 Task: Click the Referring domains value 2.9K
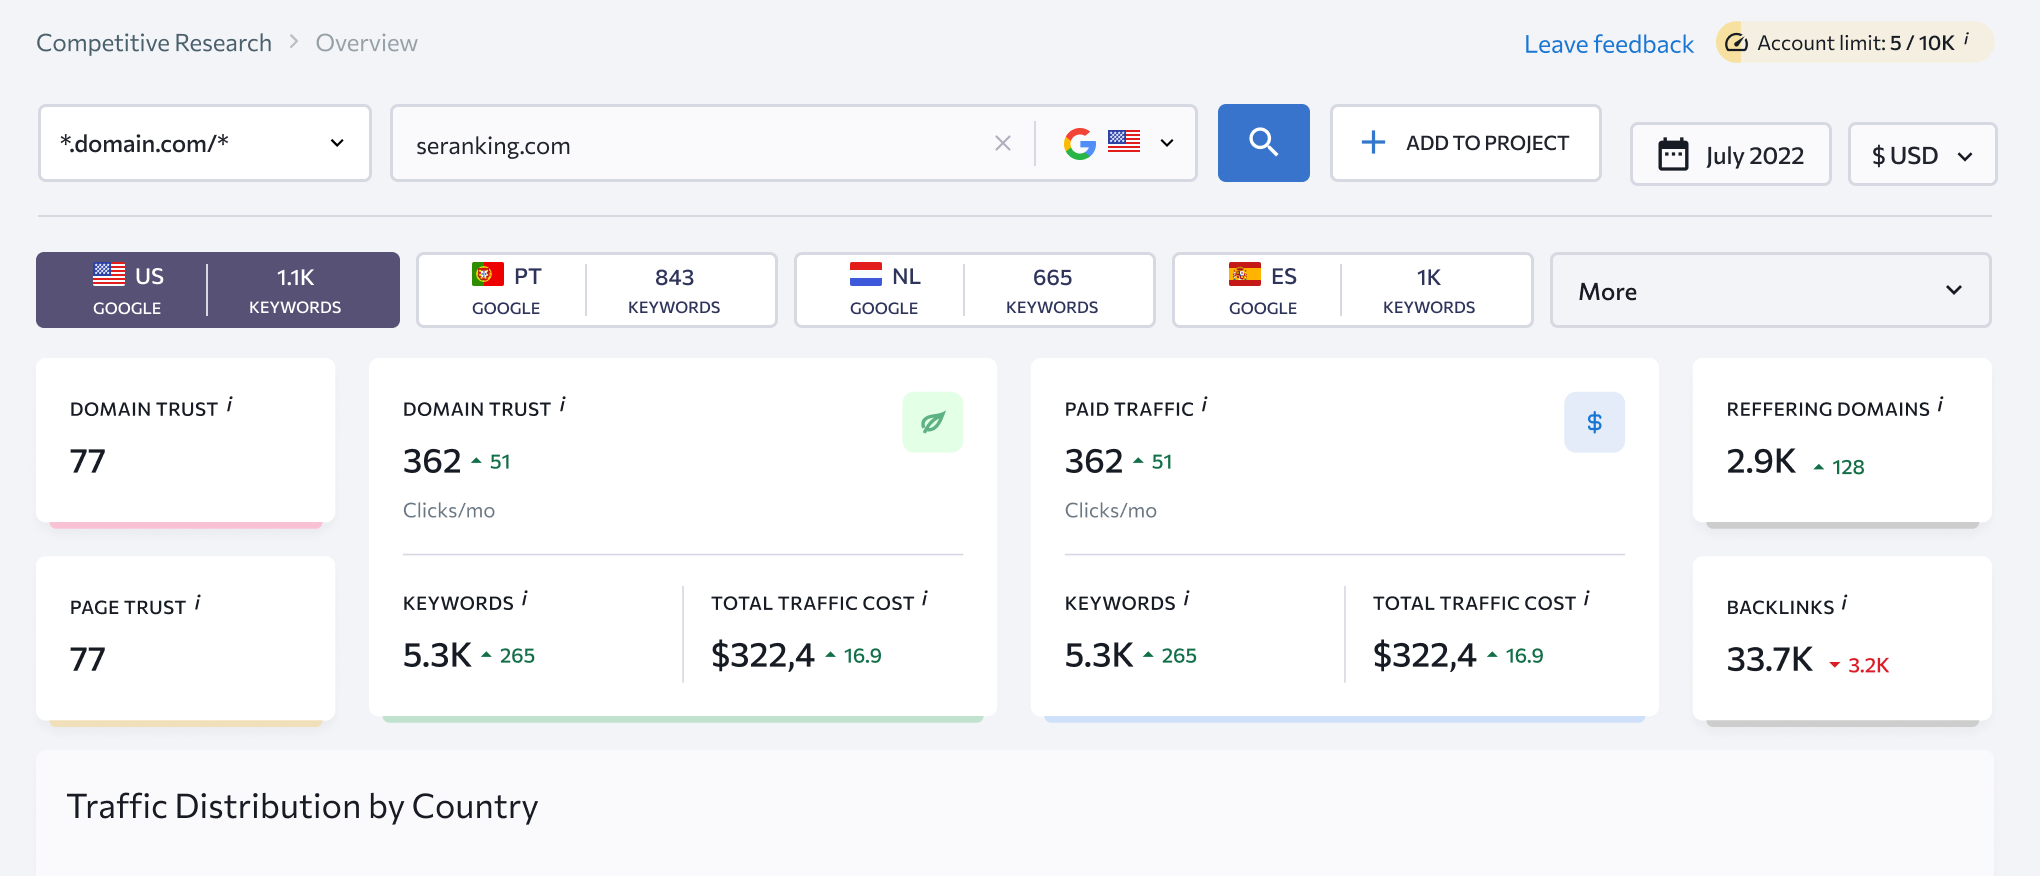pyautogui.click(x=1761, y=462)
